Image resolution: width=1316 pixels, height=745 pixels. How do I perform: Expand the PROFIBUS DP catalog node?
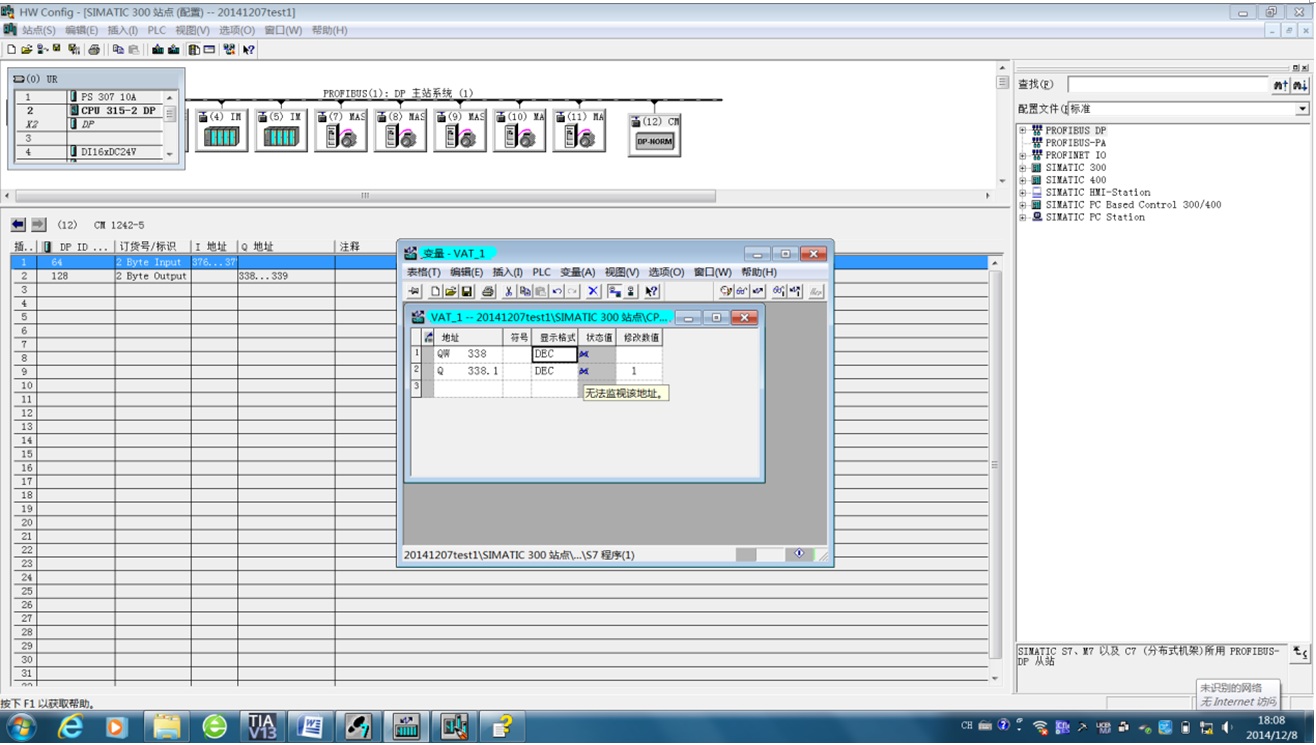tap(1023, 131)
